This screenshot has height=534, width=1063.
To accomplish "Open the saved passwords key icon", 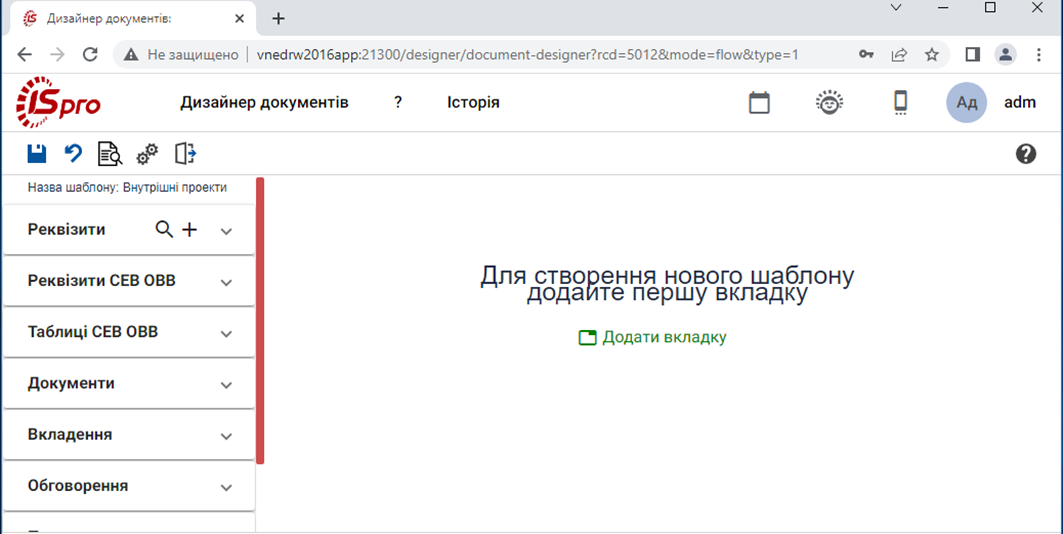I will click(866, 54).
